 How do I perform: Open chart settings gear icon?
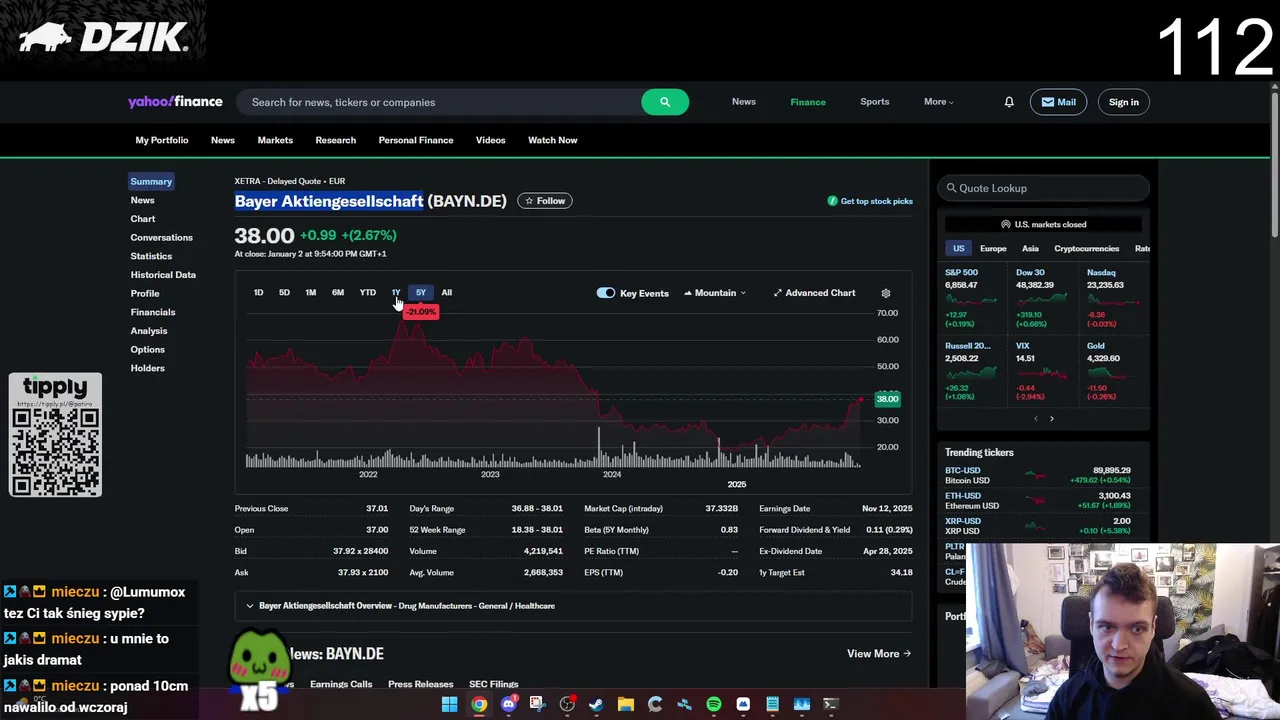[885, 293]
